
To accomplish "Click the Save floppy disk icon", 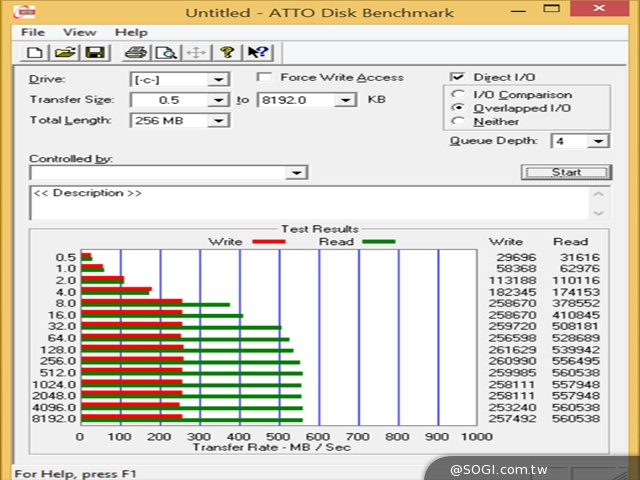I will tap(93, 52).
